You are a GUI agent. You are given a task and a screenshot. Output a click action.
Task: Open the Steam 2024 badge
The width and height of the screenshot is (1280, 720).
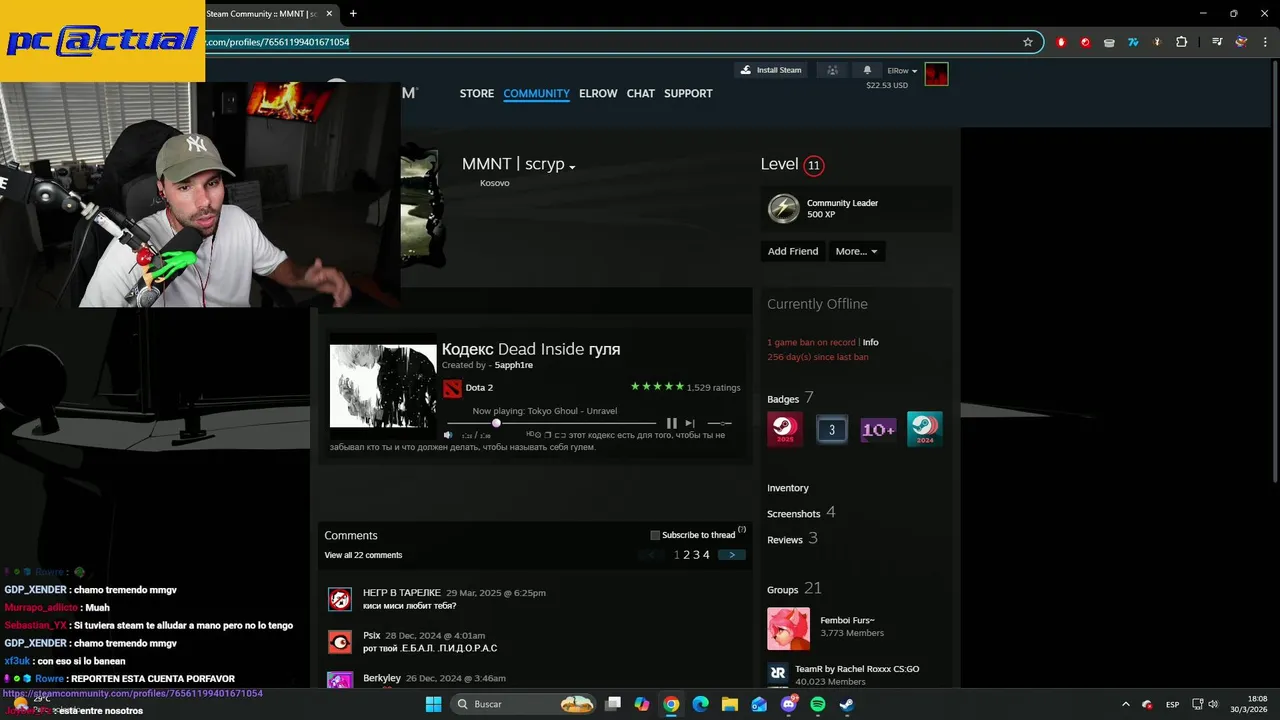point(925,429)
